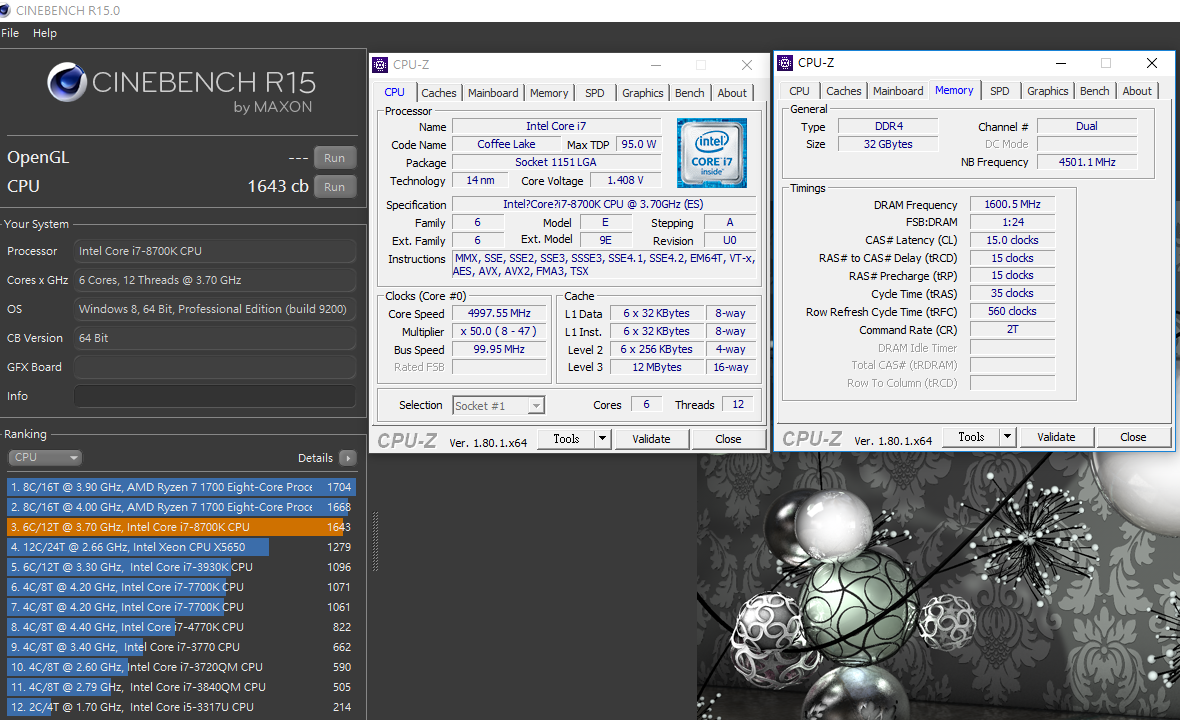
Task: Select ranking row Intel Core i7-7700K scoring 1061
Action: [181, 606]
